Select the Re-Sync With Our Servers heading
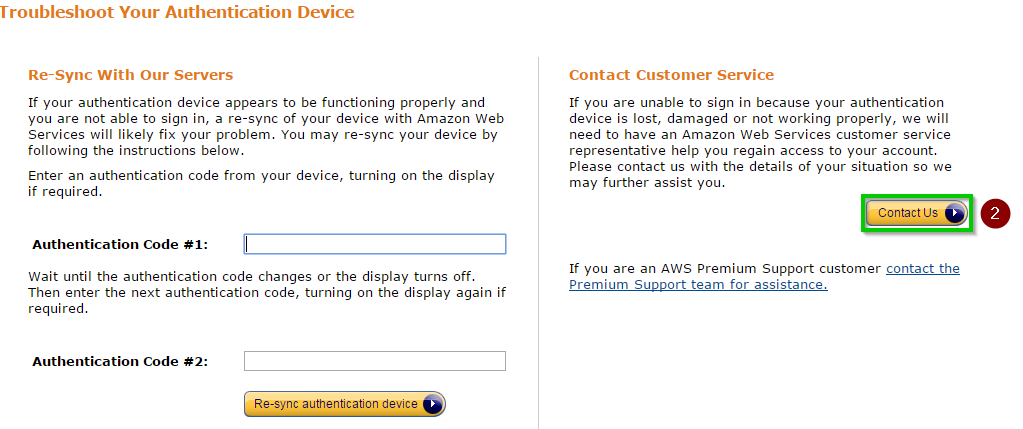The height and width of the screenshot is (429, 1023). pos(131,75)
